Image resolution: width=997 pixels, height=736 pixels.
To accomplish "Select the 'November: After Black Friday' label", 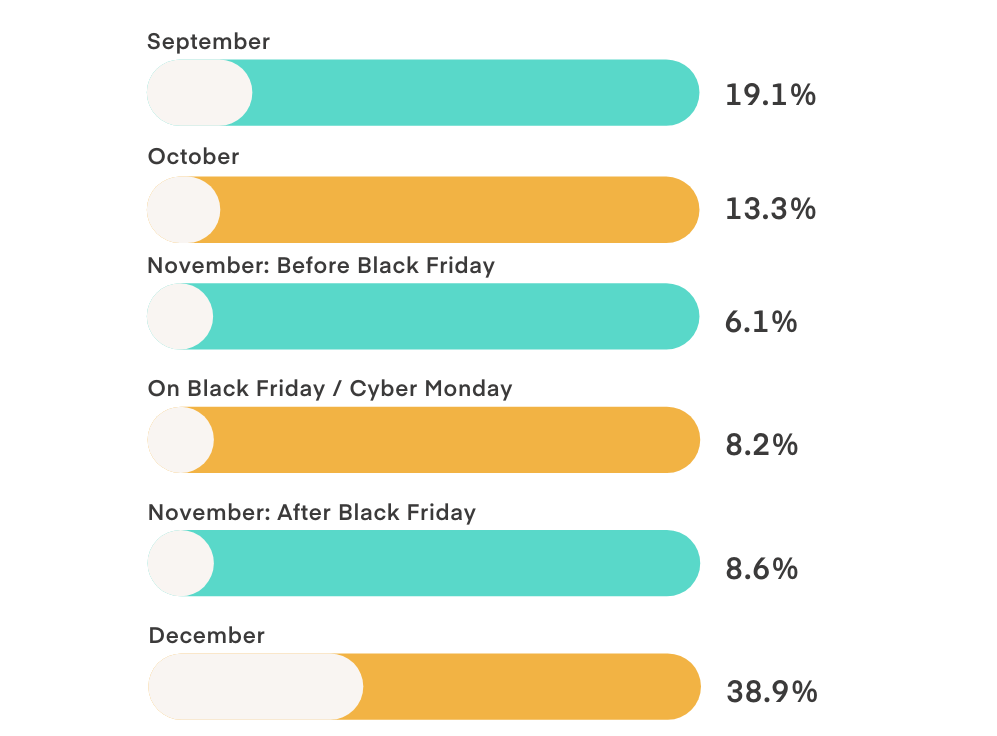I will click(312, 513).
